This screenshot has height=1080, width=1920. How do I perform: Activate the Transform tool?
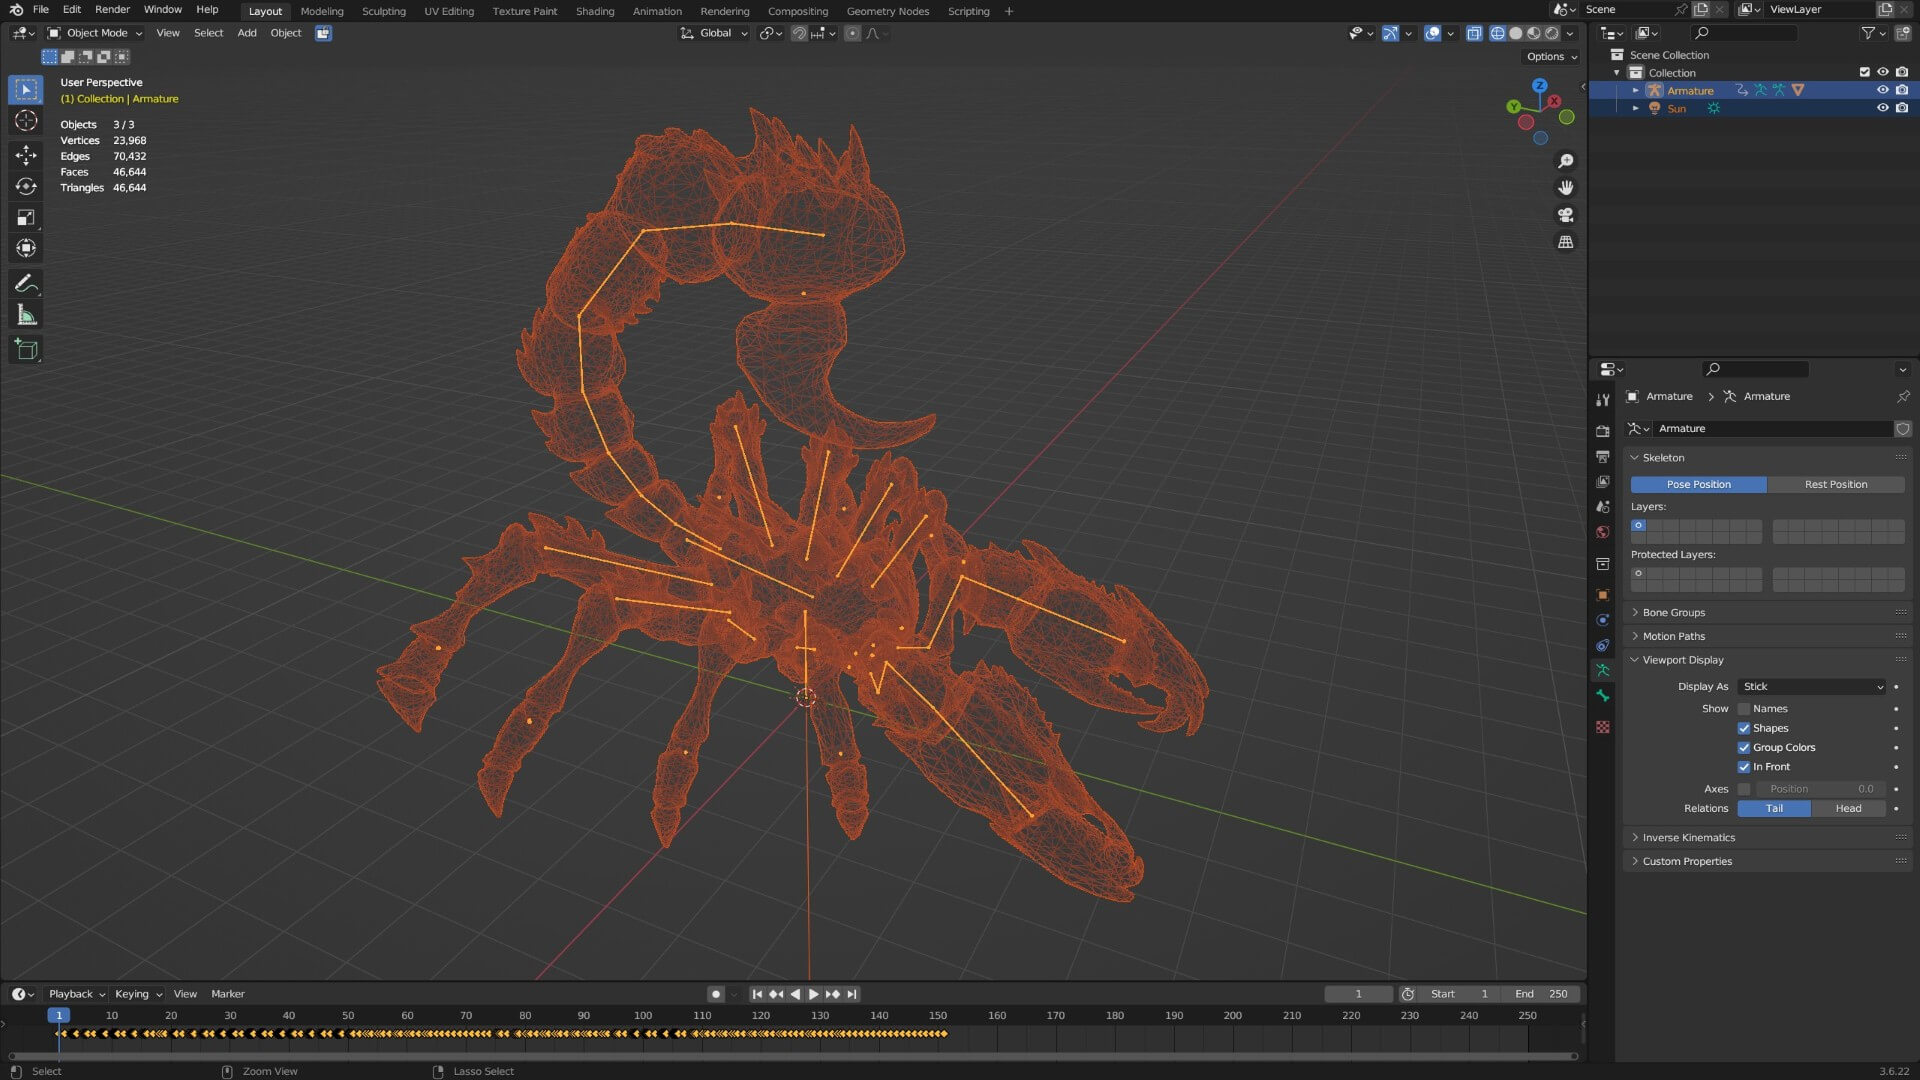click(26, 248)
